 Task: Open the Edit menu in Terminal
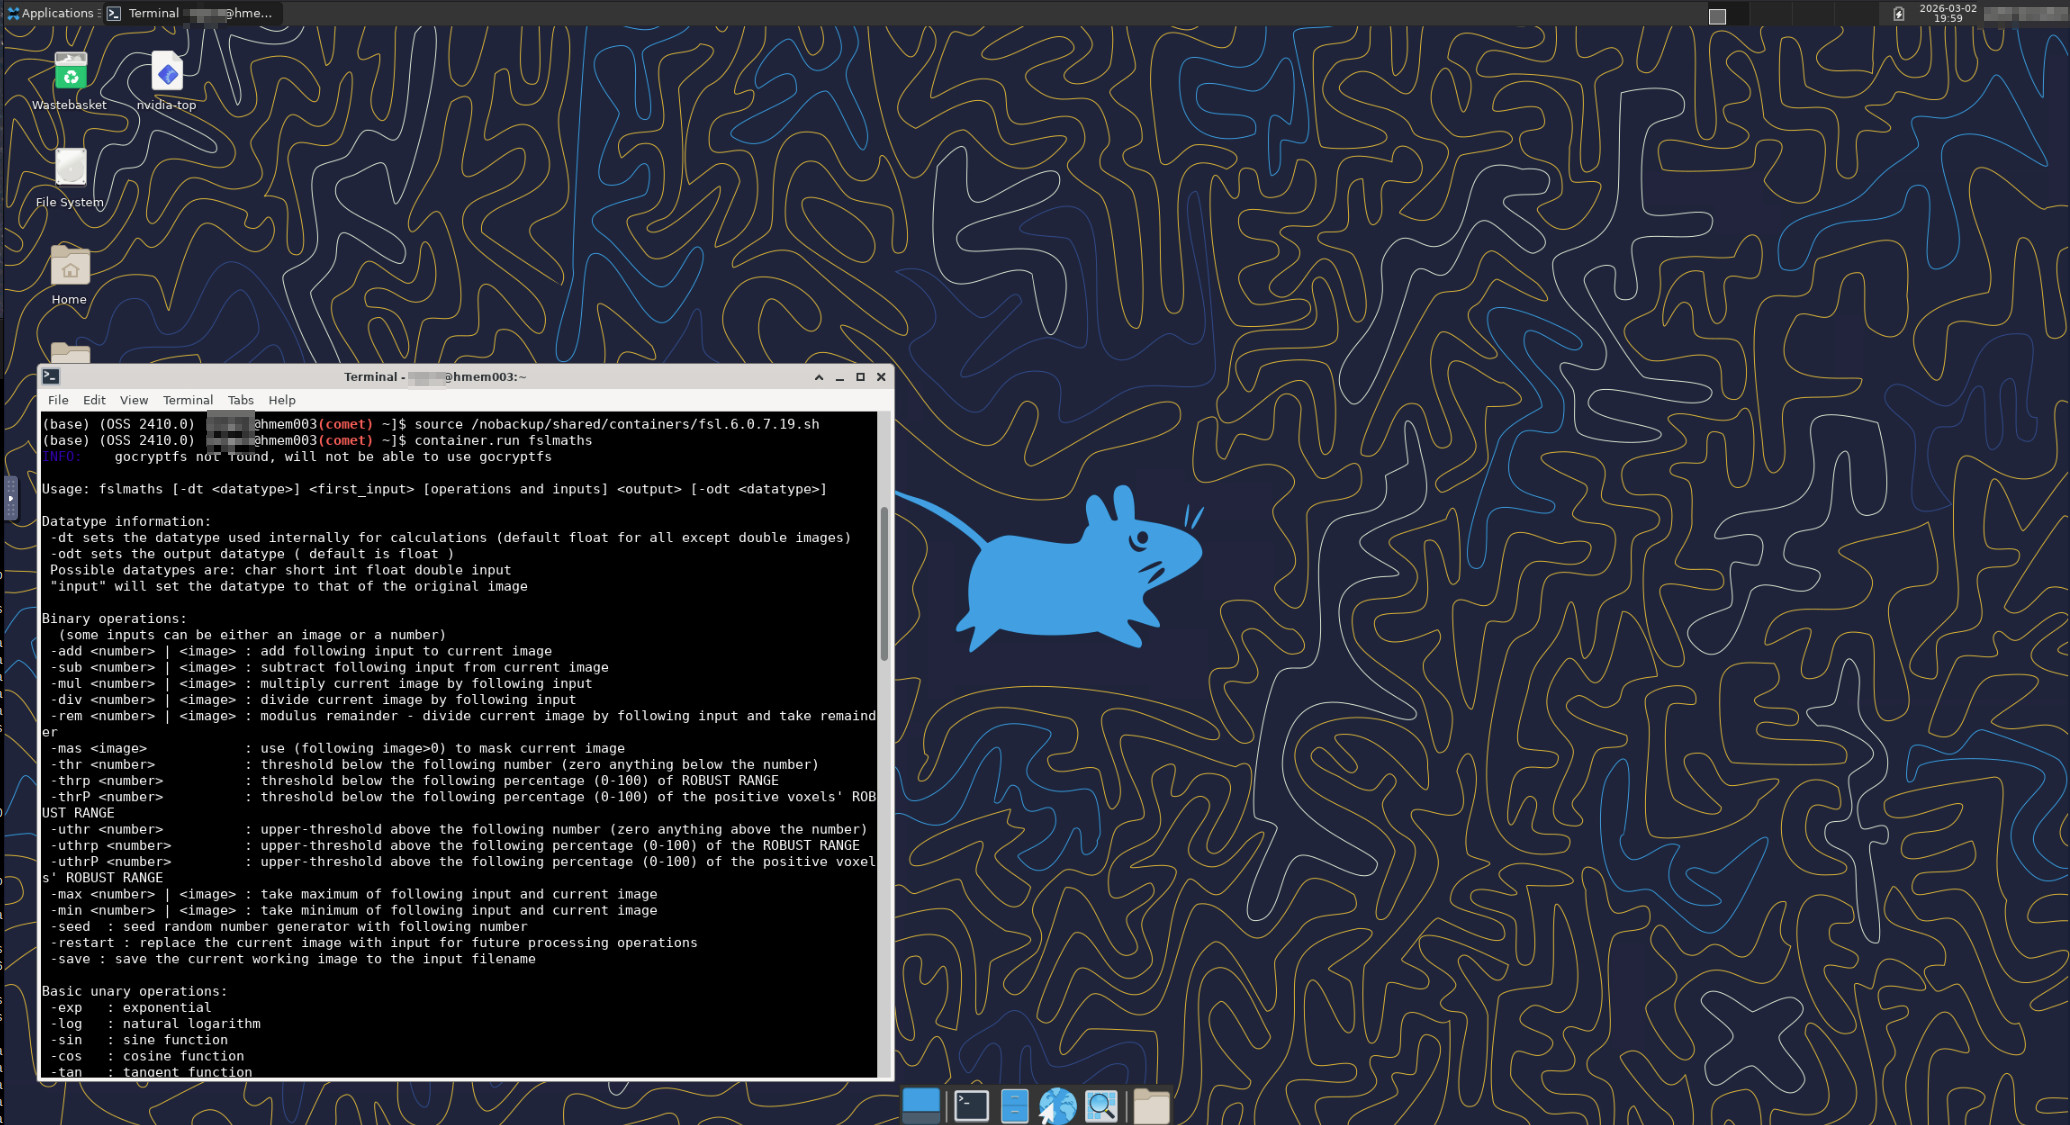[x=94, y=400]
